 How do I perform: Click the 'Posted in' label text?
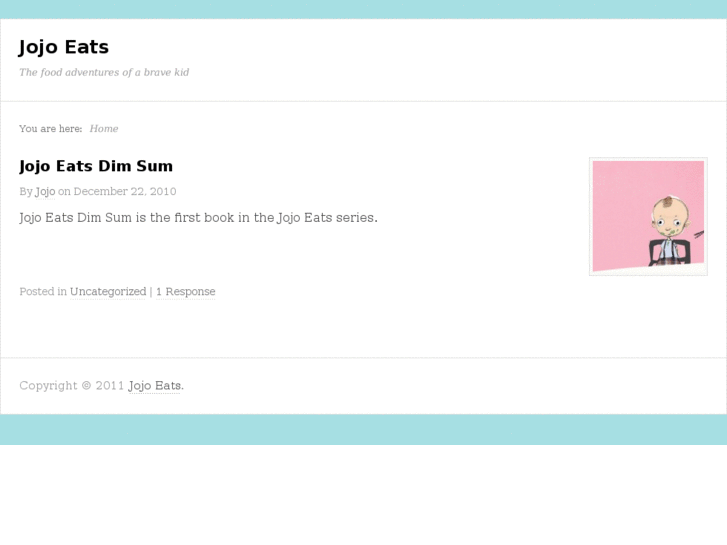pos(43,292)
